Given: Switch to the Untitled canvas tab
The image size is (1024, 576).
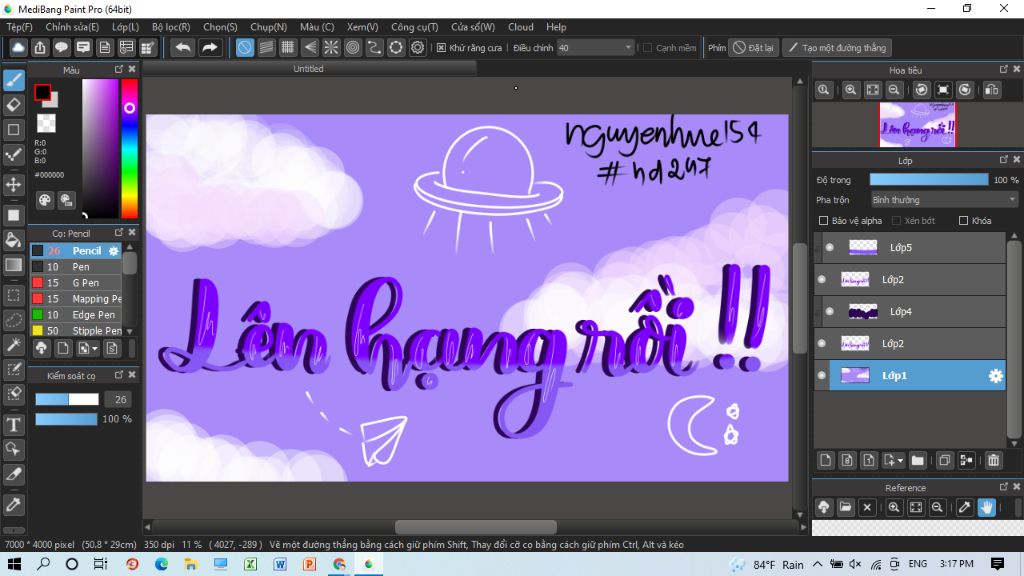Looking at the screenshot, I should [308, 69].
